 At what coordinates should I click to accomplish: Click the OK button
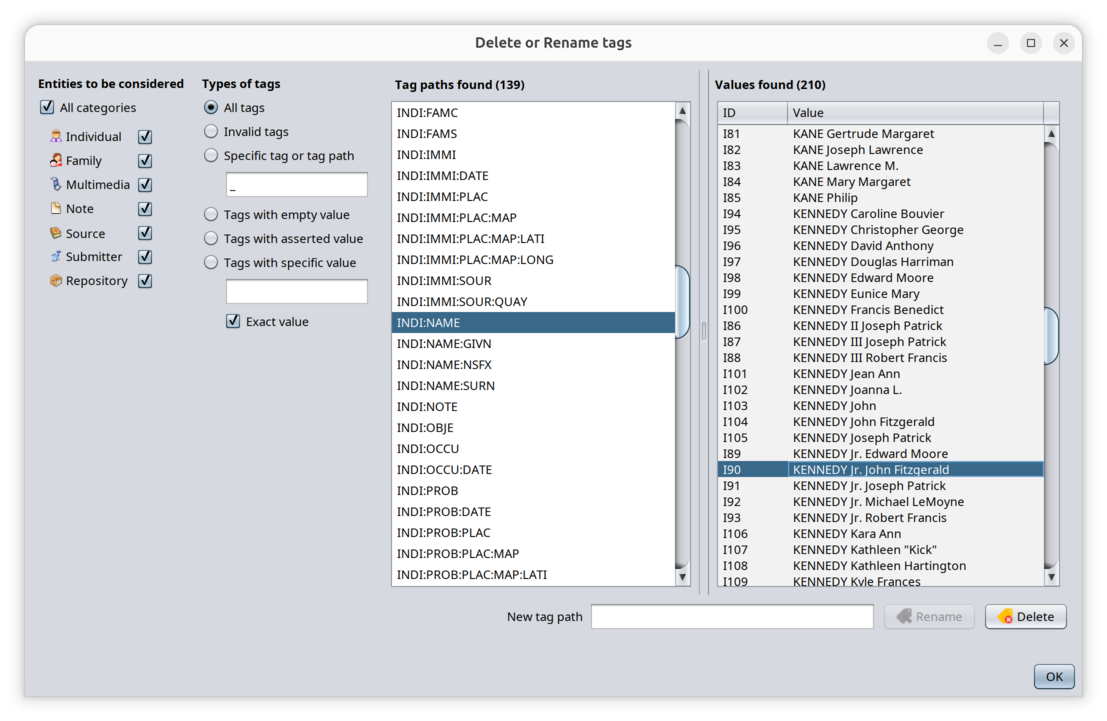coord(1054,677)
